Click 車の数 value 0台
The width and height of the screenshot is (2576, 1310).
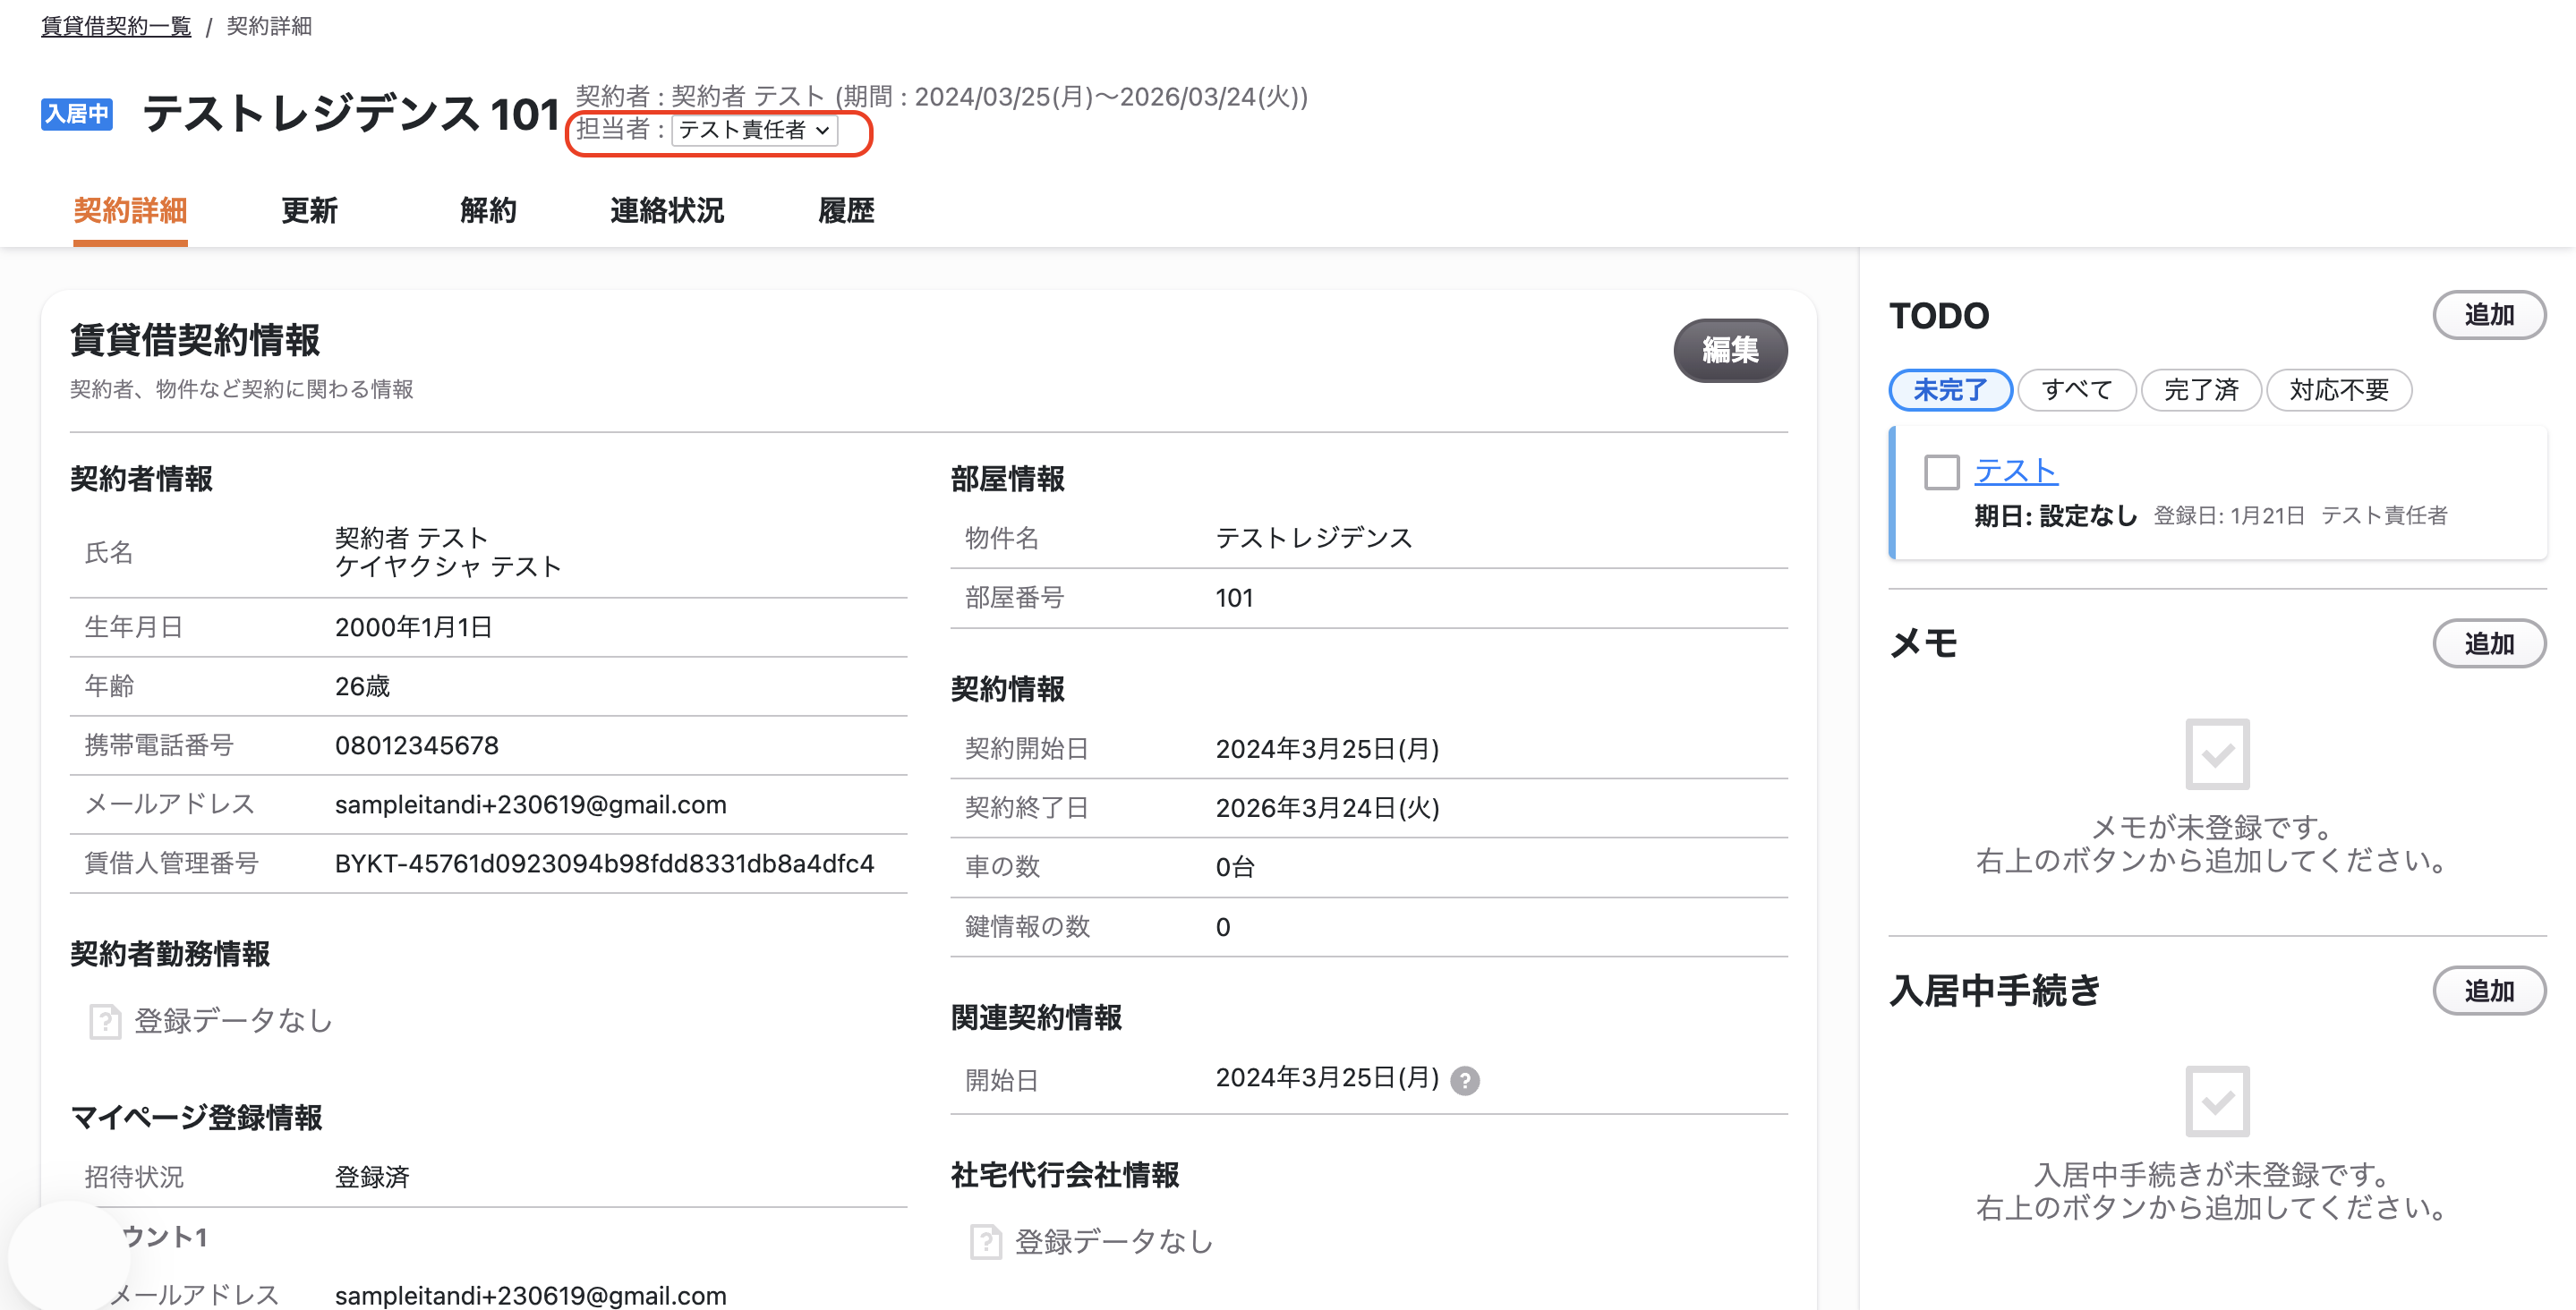tap(1235, 867)
